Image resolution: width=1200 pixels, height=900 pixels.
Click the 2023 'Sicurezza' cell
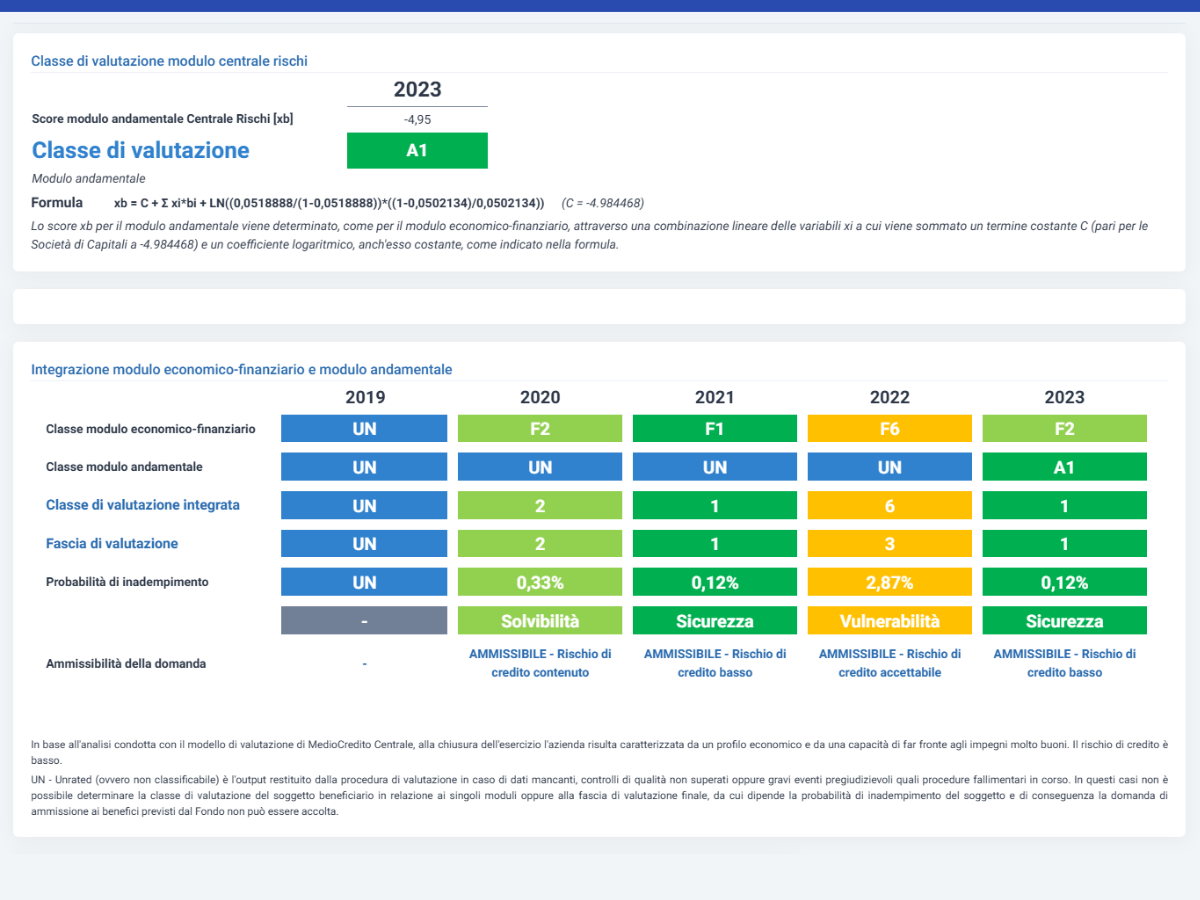click(x=1065, y=620)
